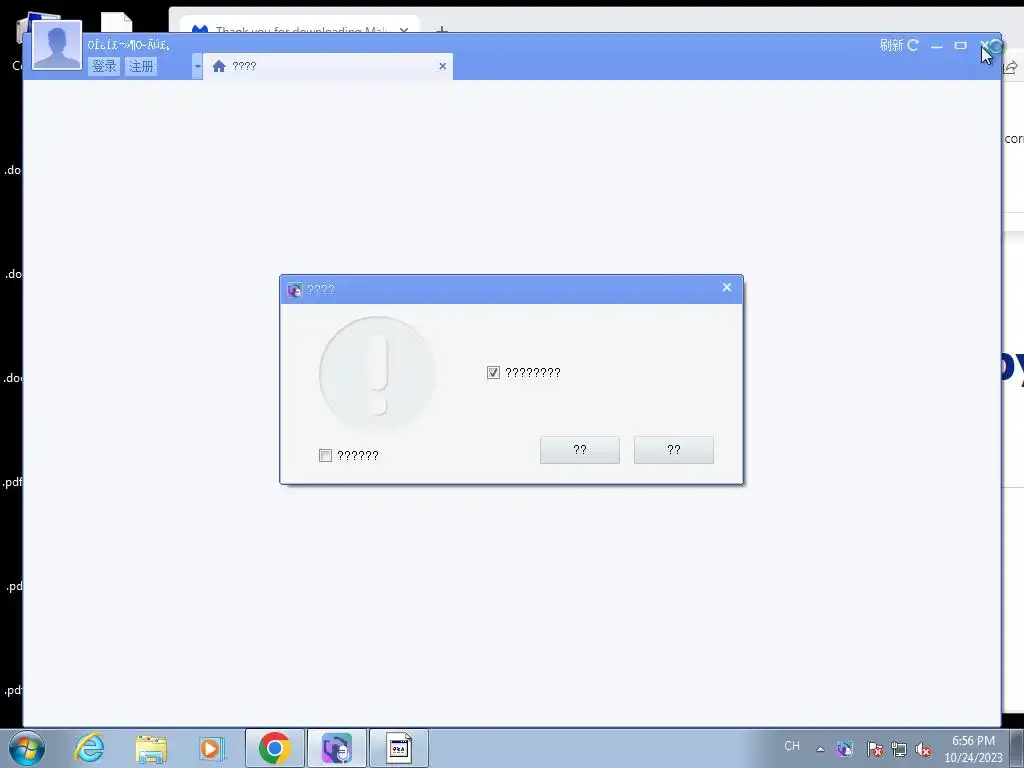Click the network tray icon

[x=899, y=749]
